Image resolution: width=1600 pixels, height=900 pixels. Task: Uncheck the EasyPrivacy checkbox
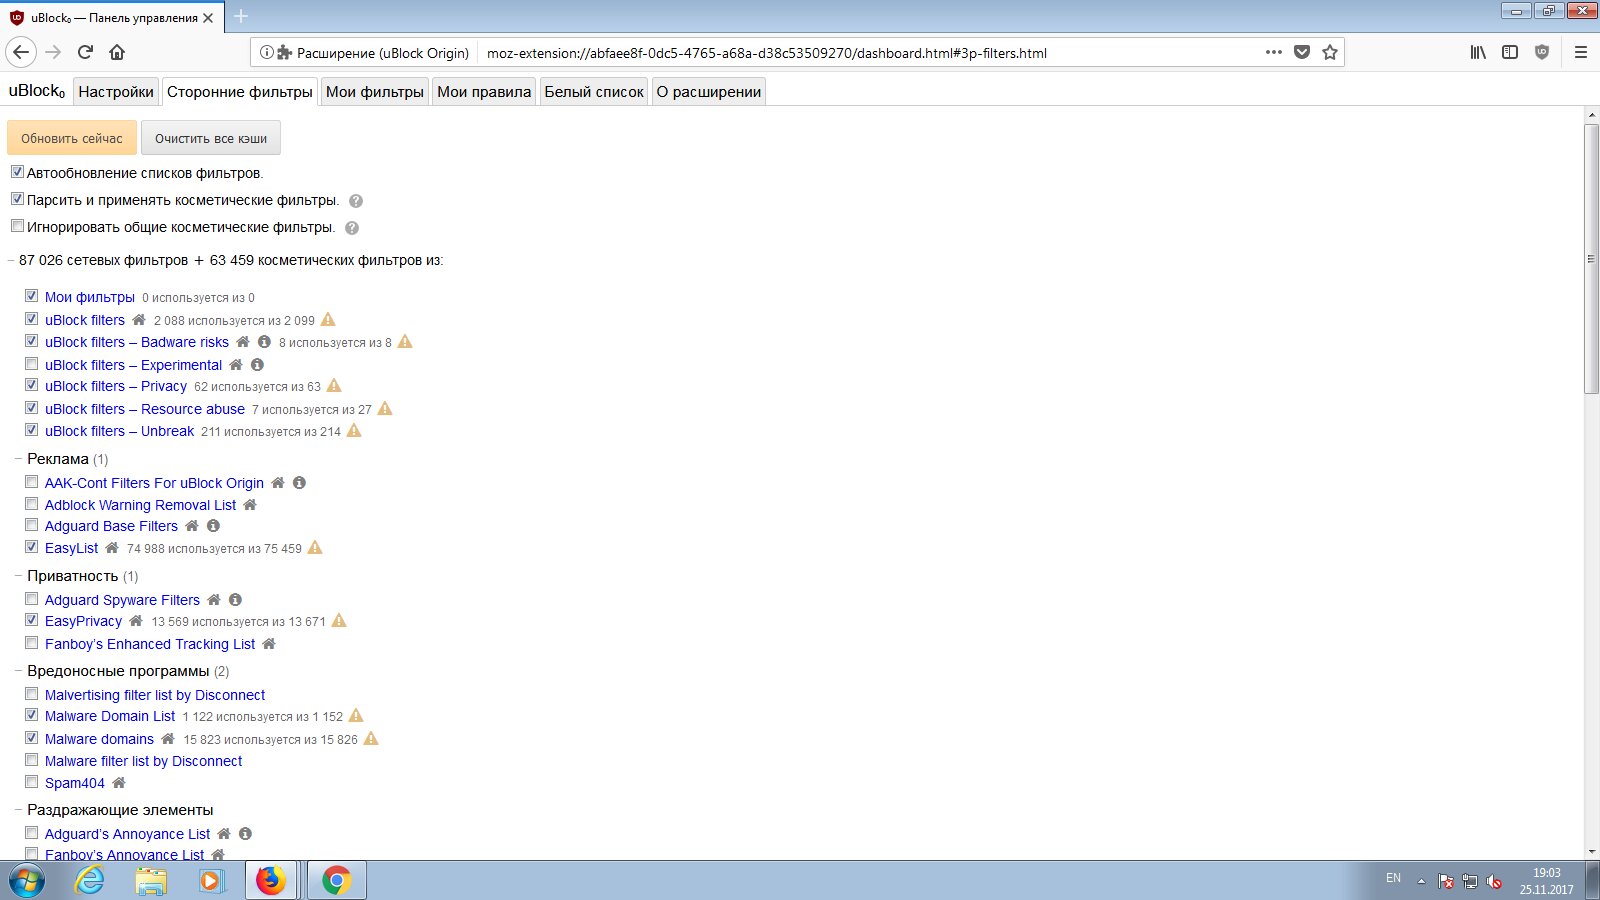click(x=32, y=620)
